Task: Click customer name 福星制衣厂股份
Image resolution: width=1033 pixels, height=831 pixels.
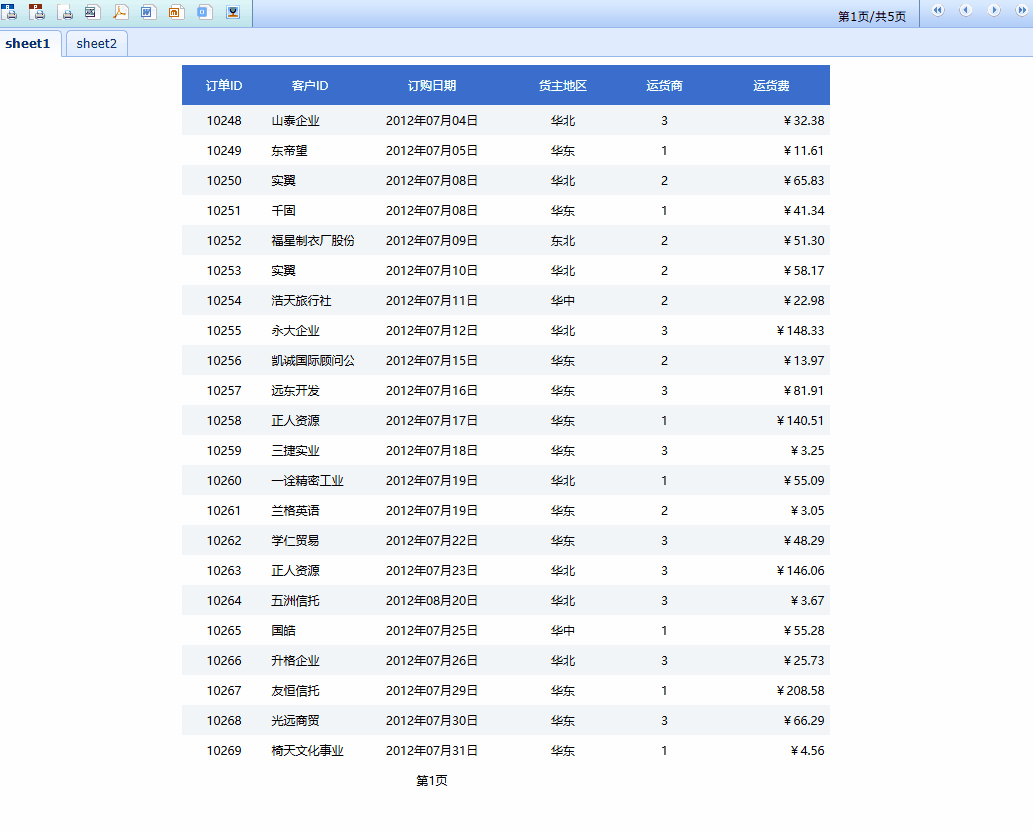Action: (x=313, y=241)
